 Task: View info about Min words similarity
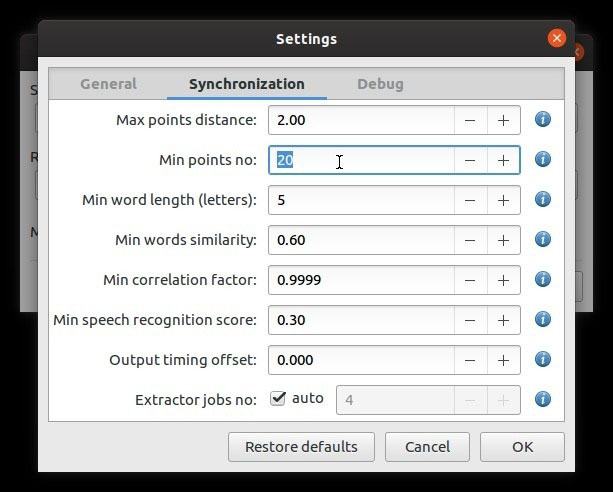(x=543, y=239)
